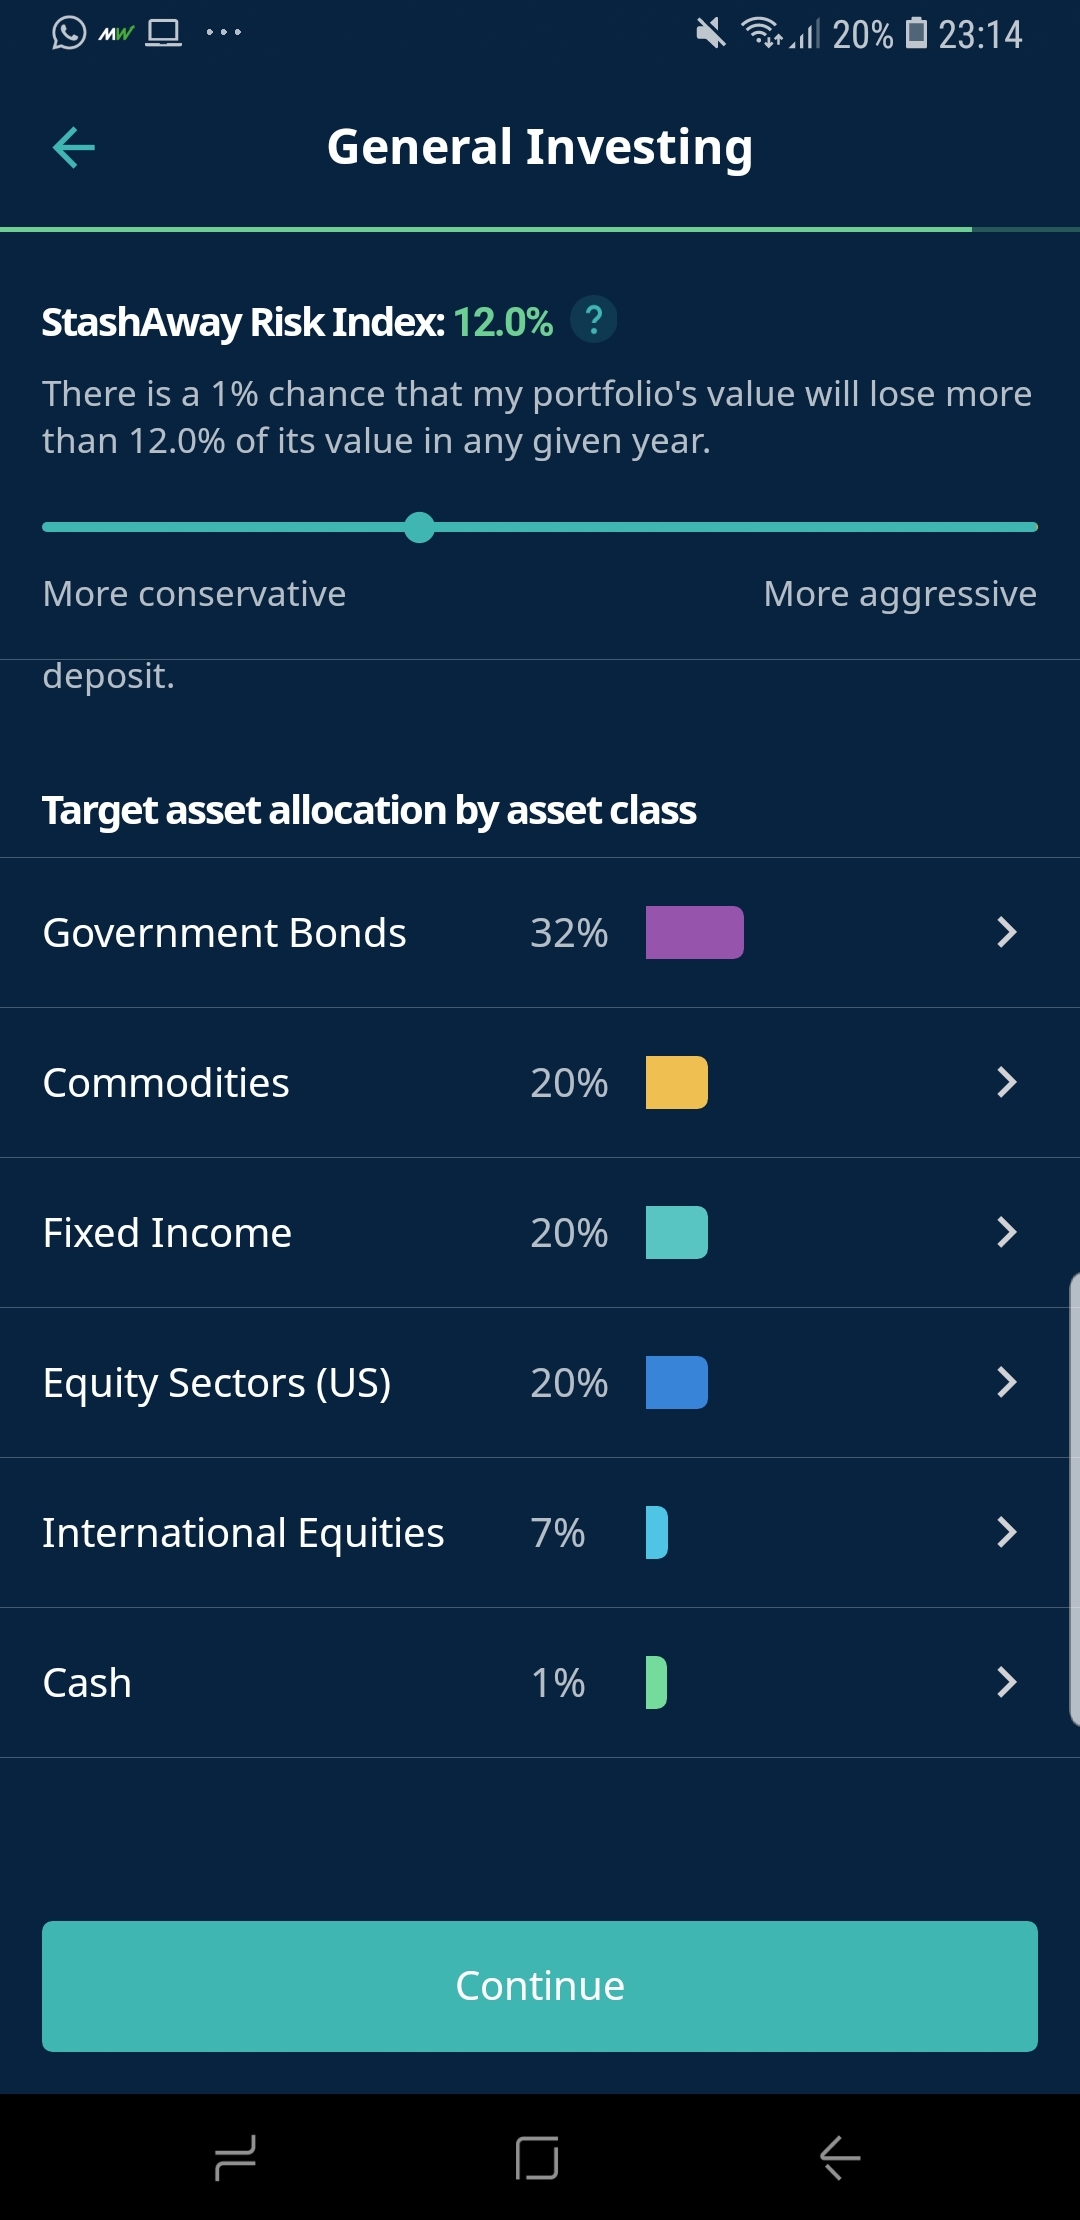This screenshot has height=2220, width=1080.
Task: Open the International Equities row
Action: click(x=540, y=1532)
